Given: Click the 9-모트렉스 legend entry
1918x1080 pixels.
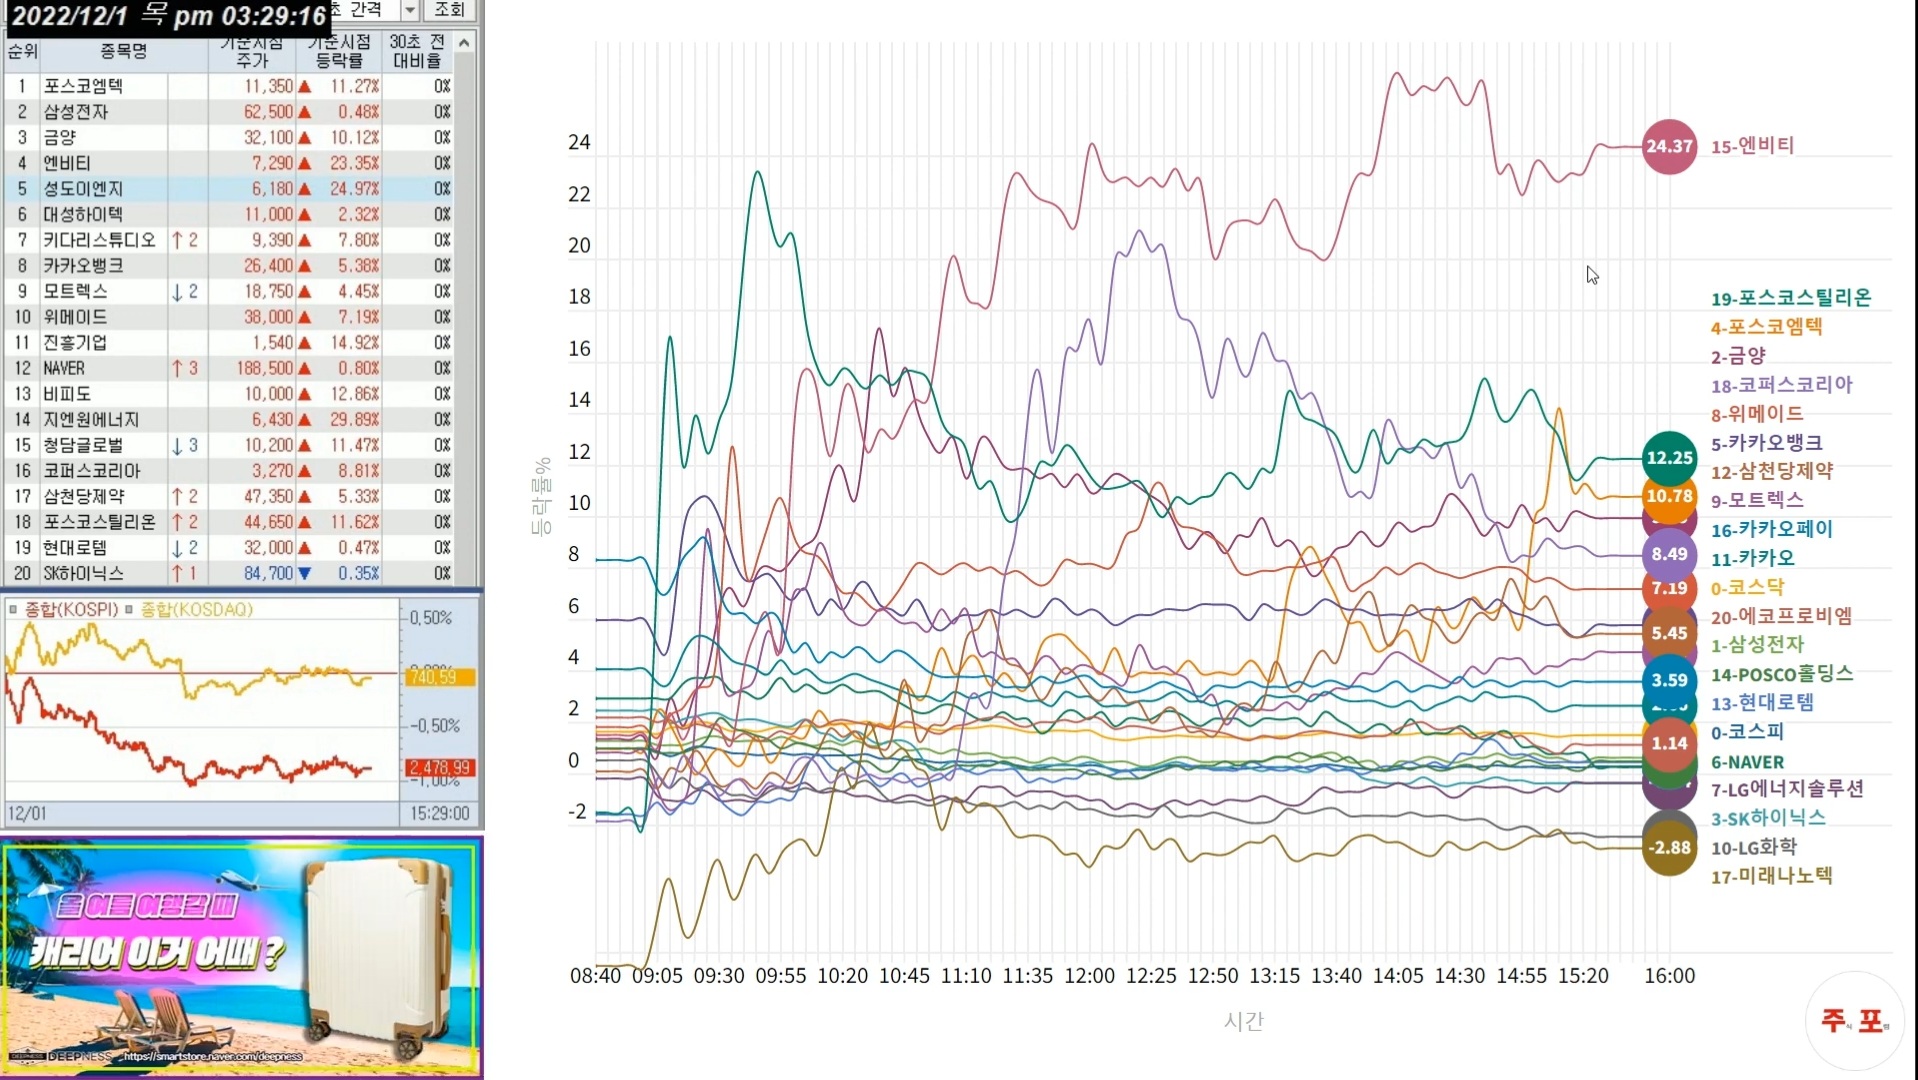Looking at the screenshot, I should pyautogui.click(x=1757, y=500).
